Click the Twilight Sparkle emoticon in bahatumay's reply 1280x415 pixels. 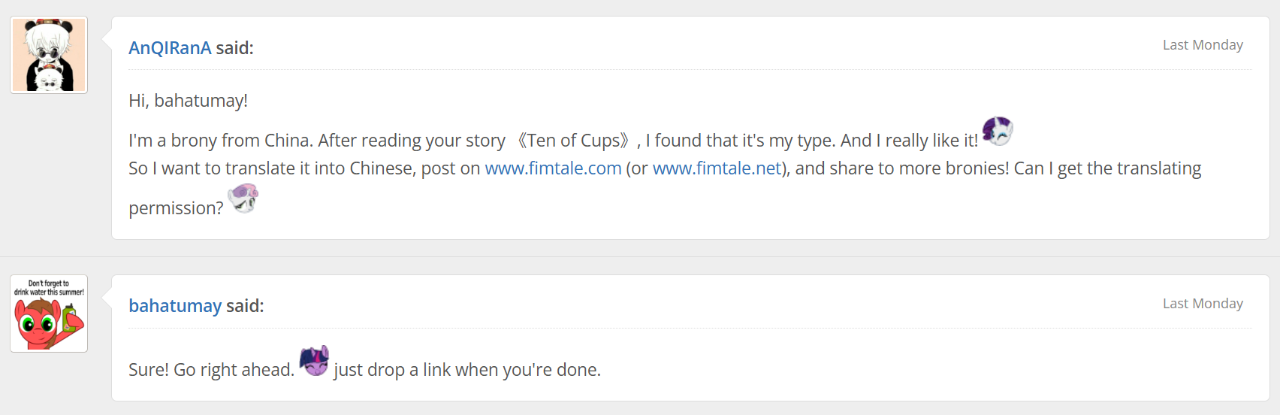point(314,361)
